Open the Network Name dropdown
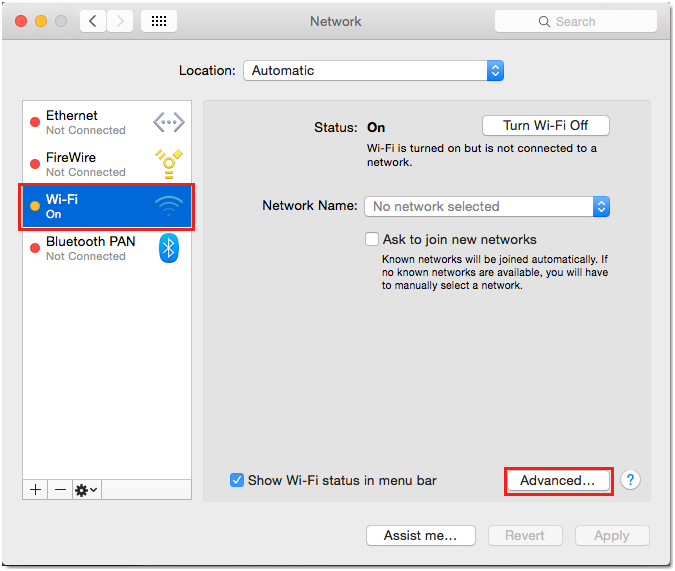This screenshot has width=675, height=571. tap(487, 206)
